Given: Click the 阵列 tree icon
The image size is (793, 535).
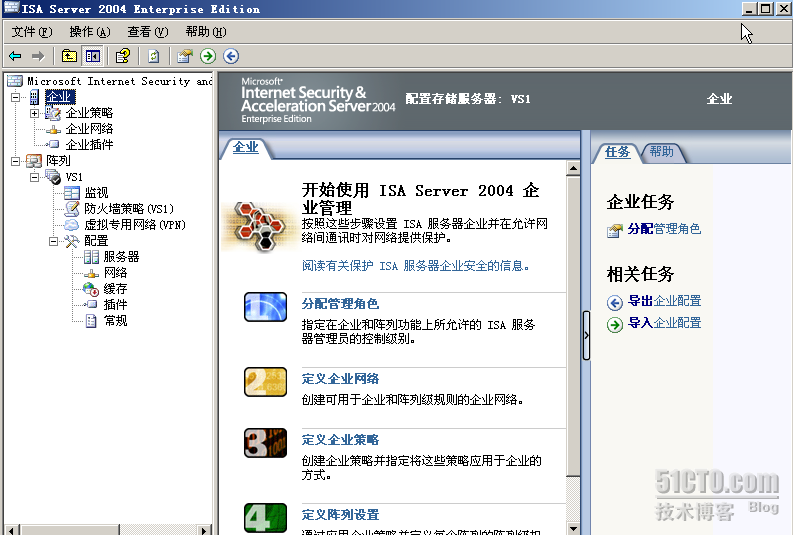Looking at the screenshot, I should (34, 161).
